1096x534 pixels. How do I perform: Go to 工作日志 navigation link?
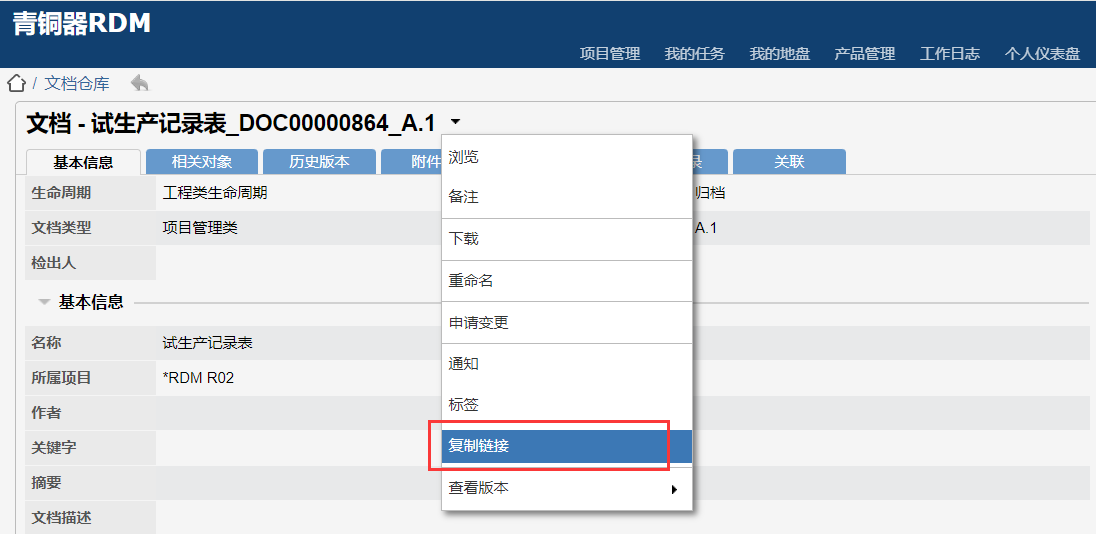tap(950, 54)
